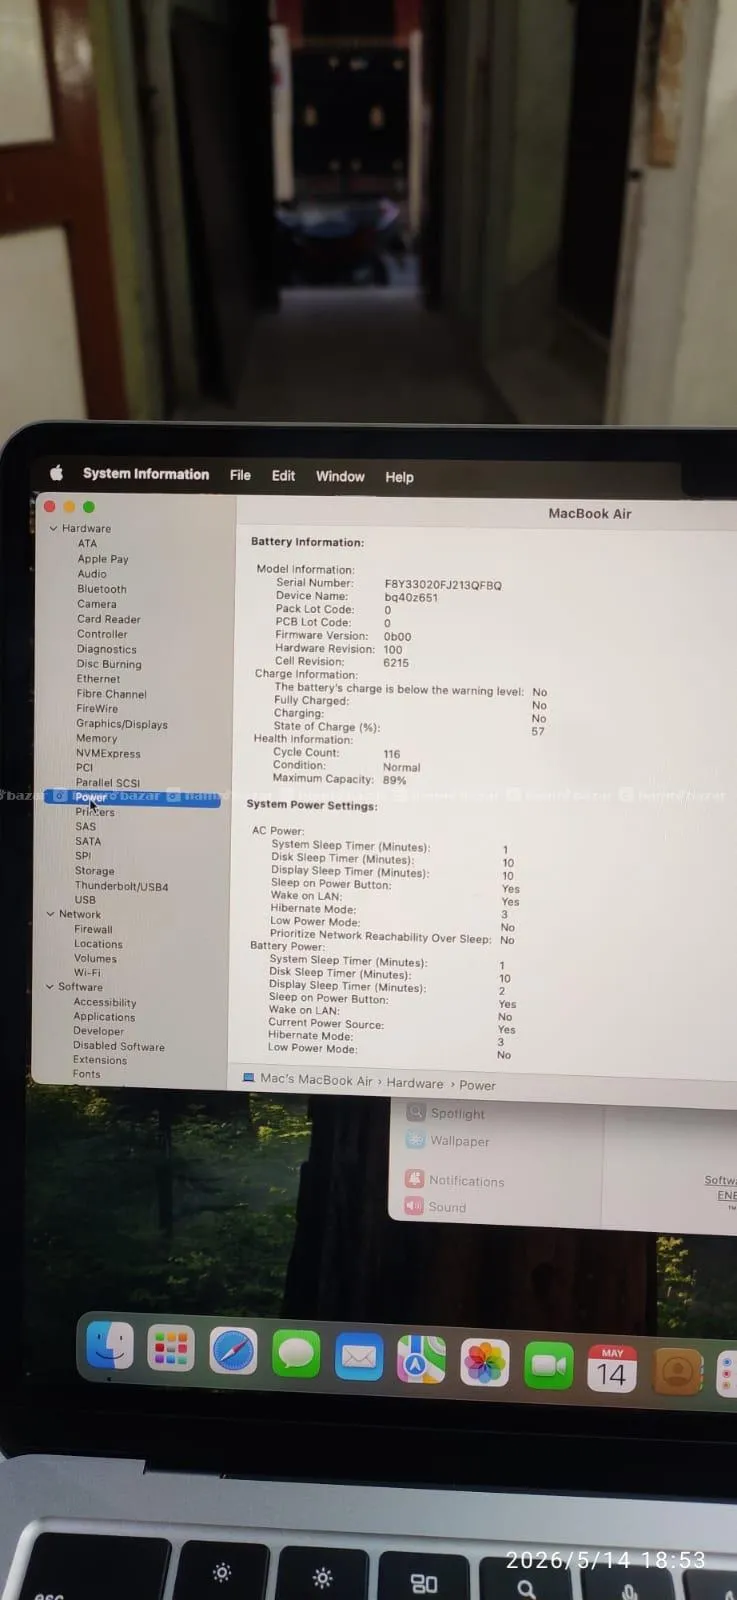Viewport: 737px width, 1600px height.
Task: Select Diagnostics in the sidebar
Action: (x=107, y=649)
